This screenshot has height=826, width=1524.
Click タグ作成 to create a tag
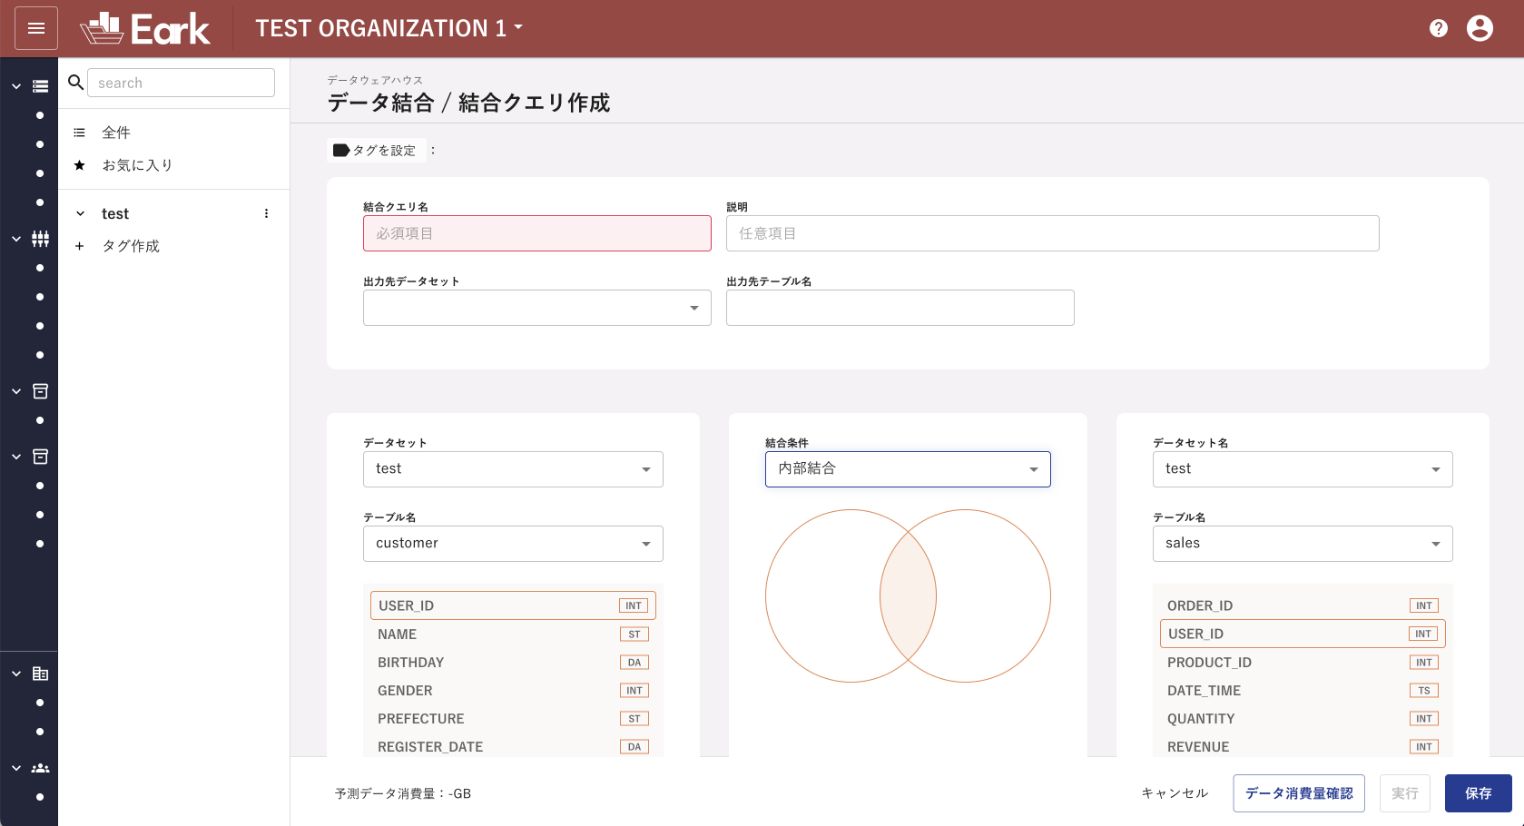coord(131,246)
